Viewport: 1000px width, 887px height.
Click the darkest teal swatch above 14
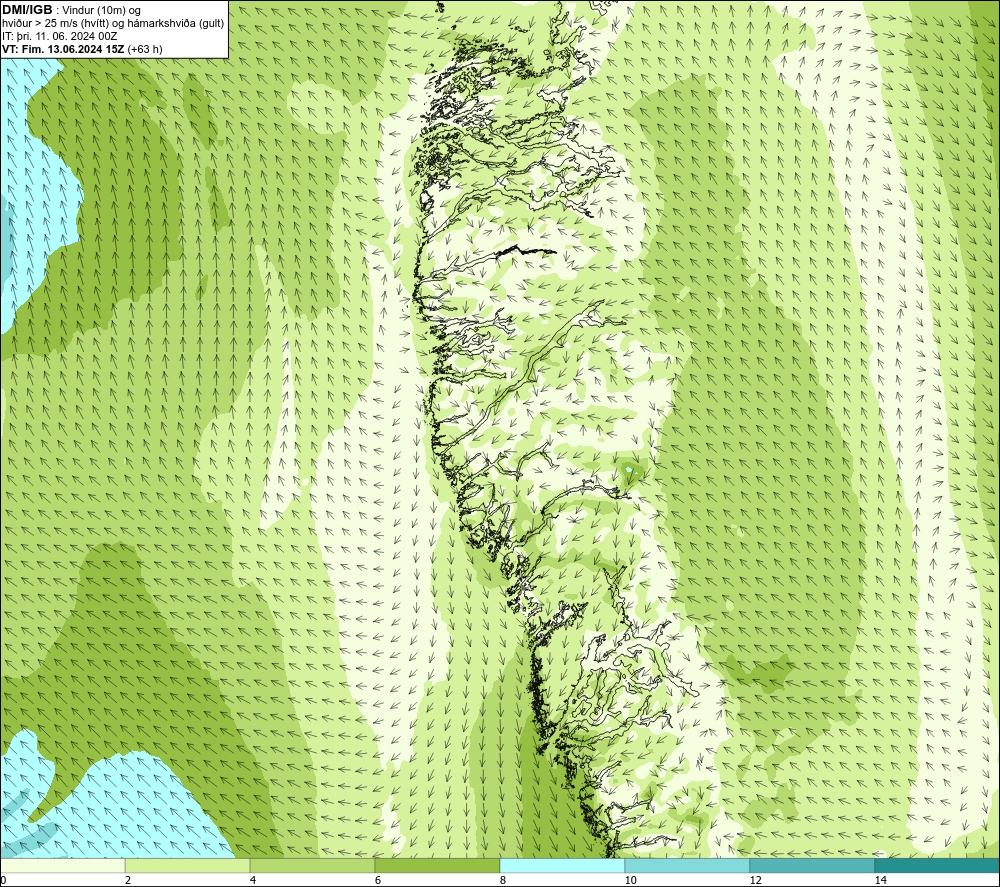(x=938, y=865)
